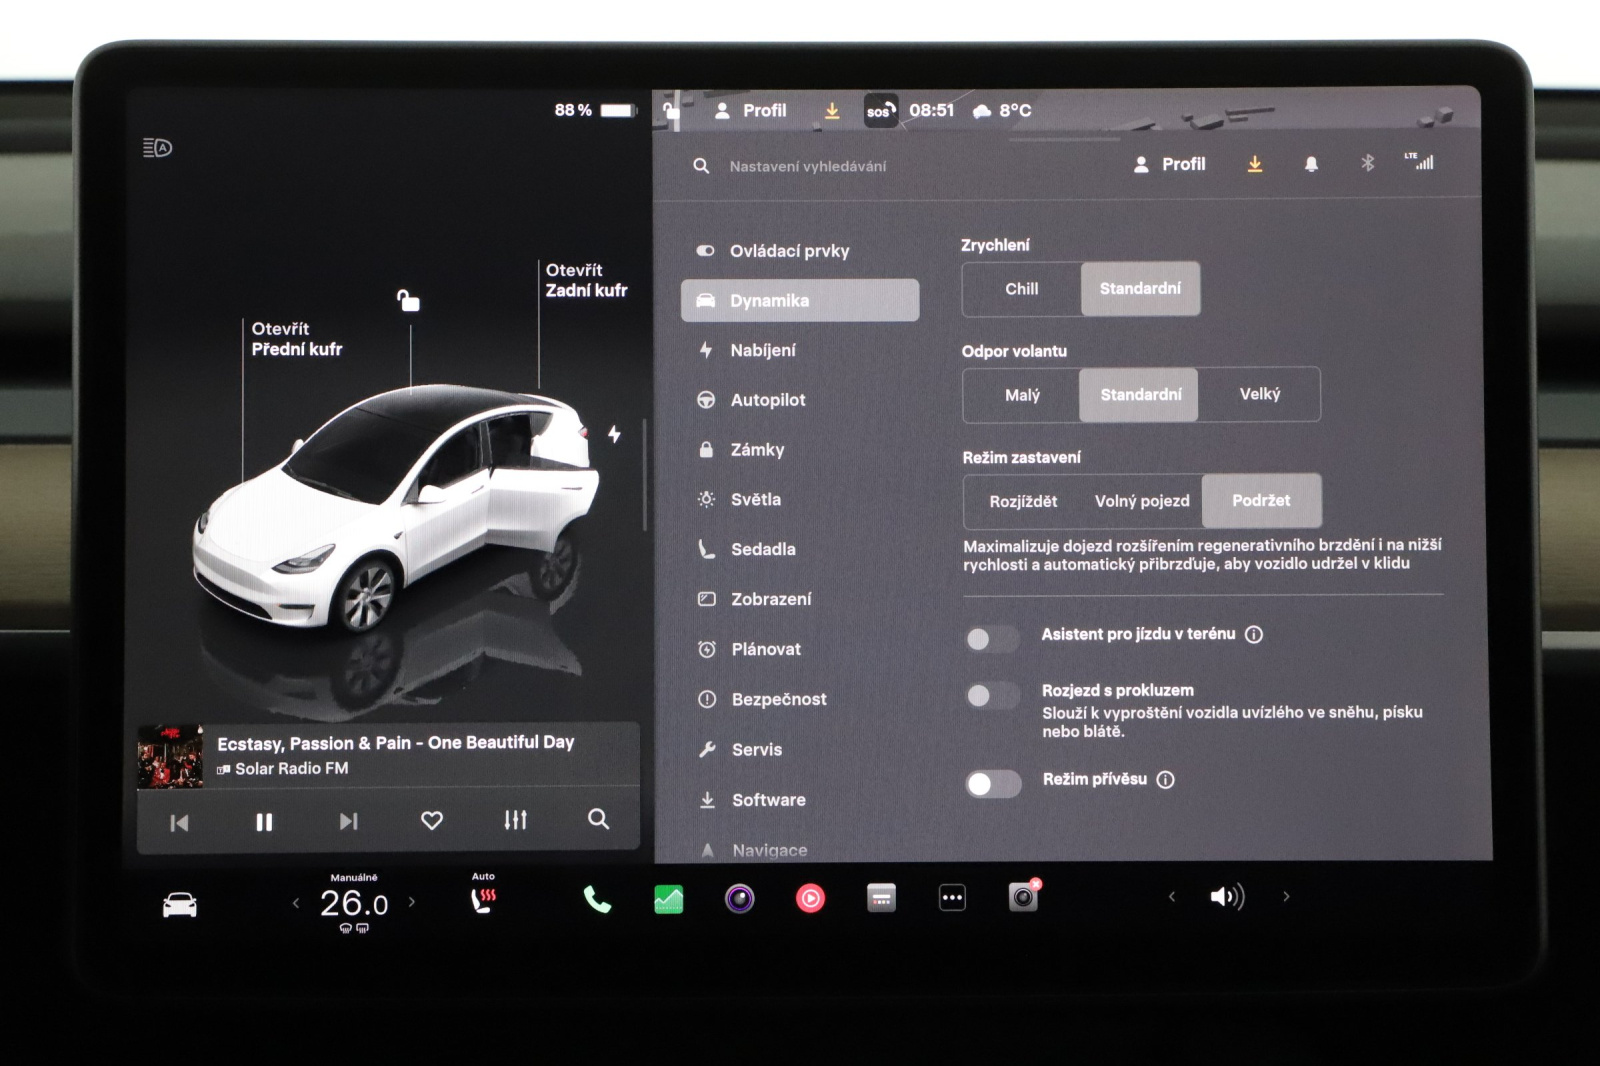1600x1066 pixels.
Task: Click the unlock padlock above the car
Action: click(x=408, y=300)
